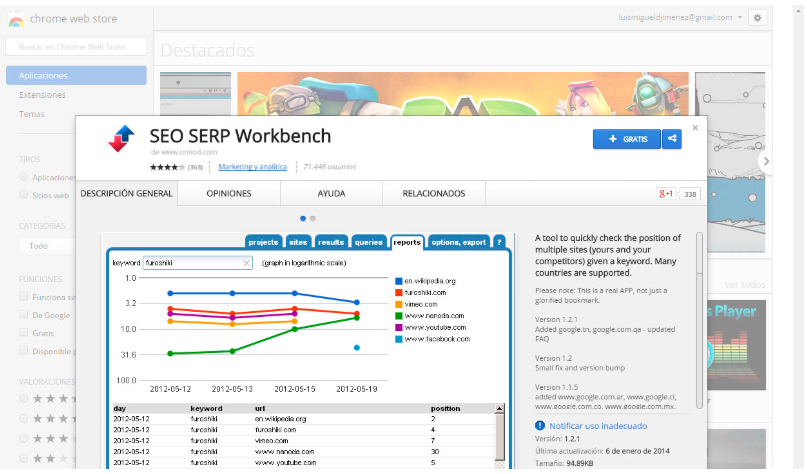This screenshot has height=474, width=807.
Task: Click the featured game banner image
Action: (x=463, y=94)
